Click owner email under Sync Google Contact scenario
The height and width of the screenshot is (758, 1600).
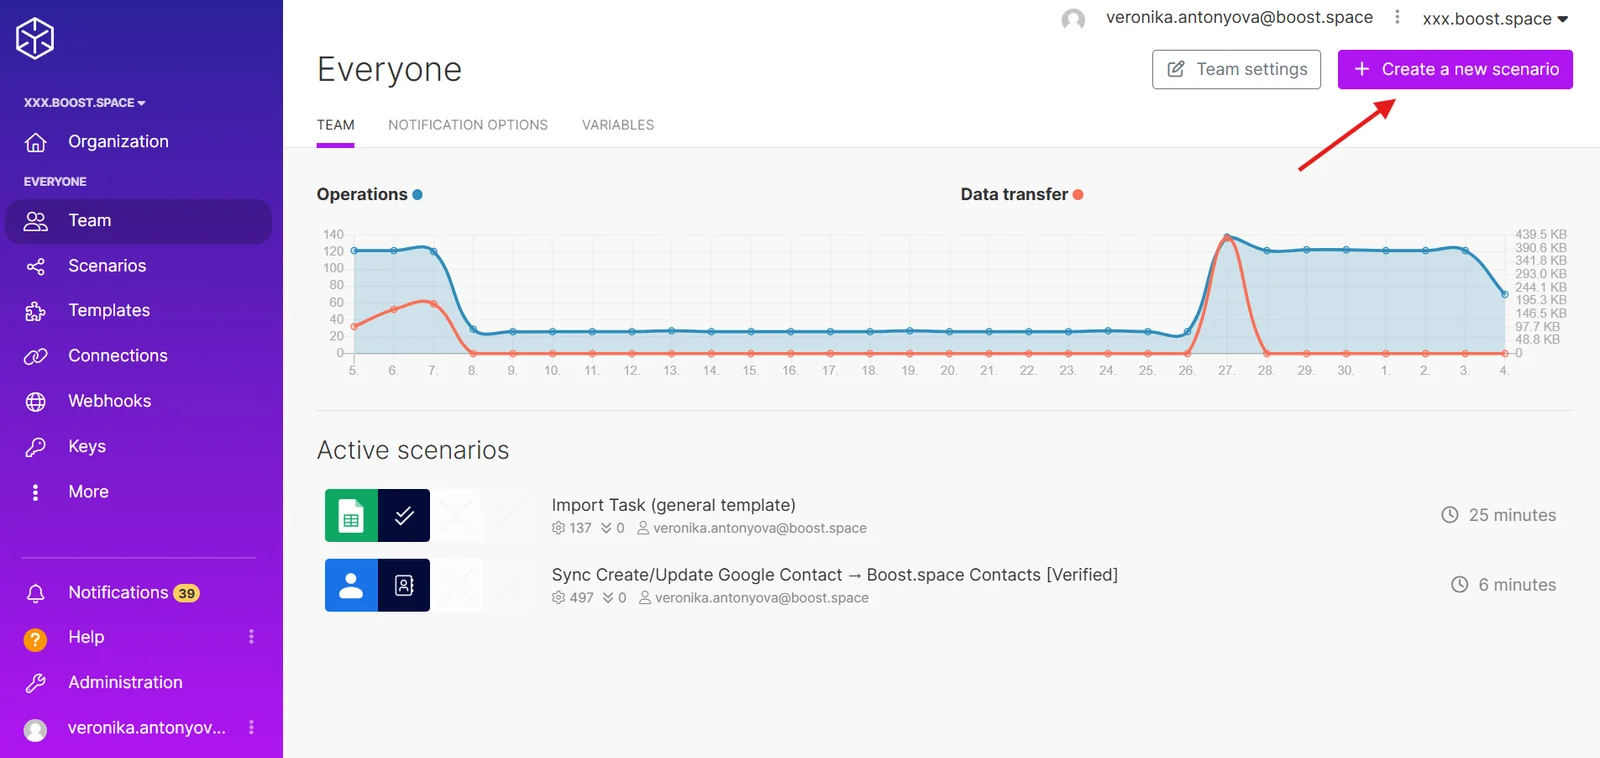(x=762, y=598)
